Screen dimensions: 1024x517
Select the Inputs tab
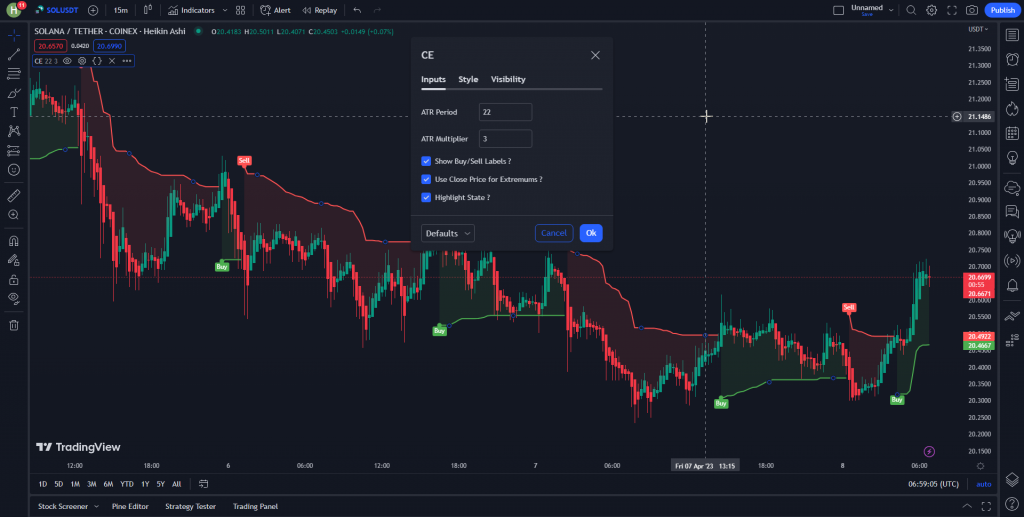click(x=433, y=79)
